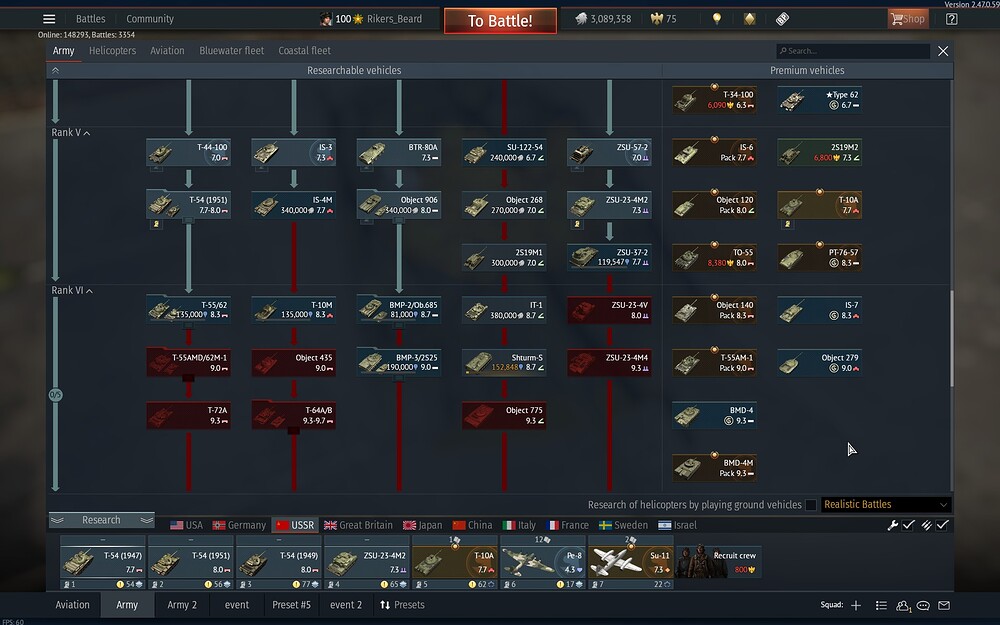
Task: Switch to the Helicopters tab
Action: [112, 50]
